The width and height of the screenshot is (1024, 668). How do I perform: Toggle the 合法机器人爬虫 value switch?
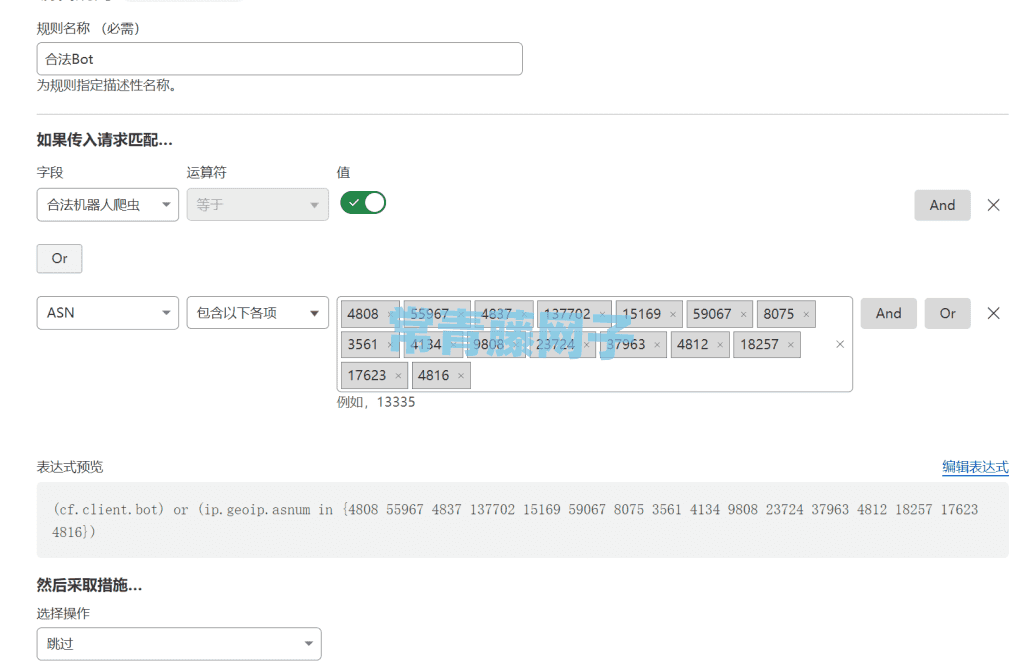[363, 203]
